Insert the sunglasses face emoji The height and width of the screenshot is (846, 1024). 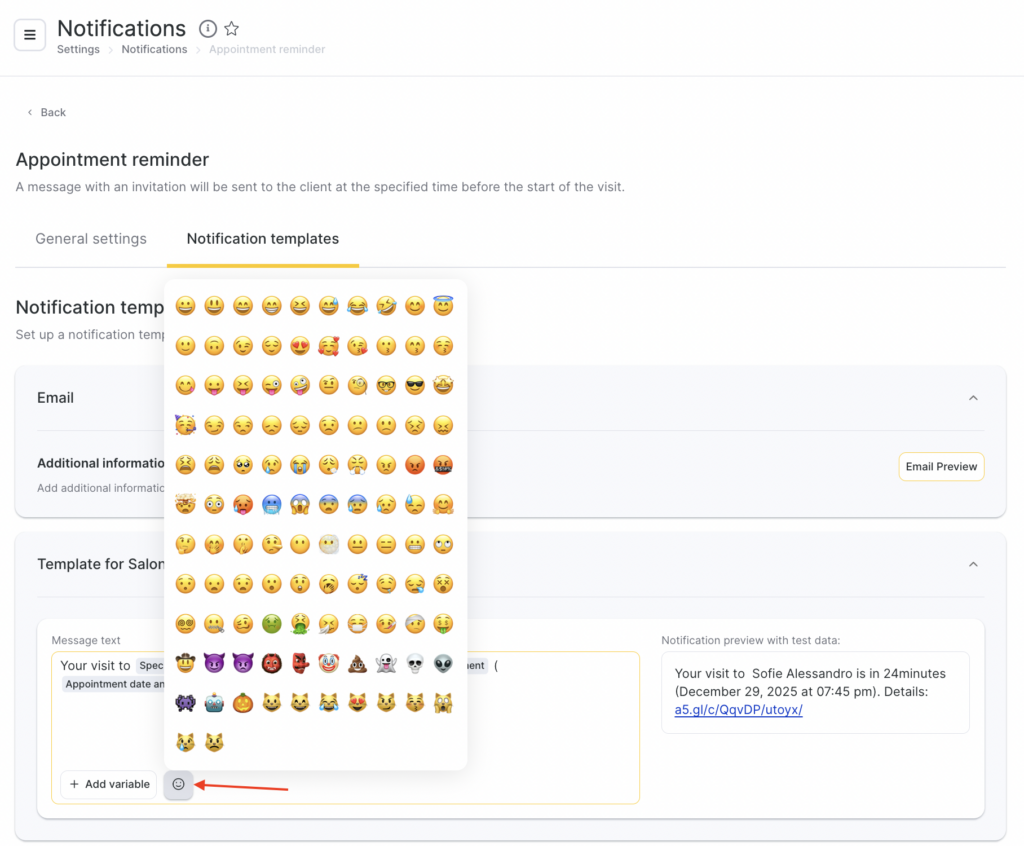point(415,385)
